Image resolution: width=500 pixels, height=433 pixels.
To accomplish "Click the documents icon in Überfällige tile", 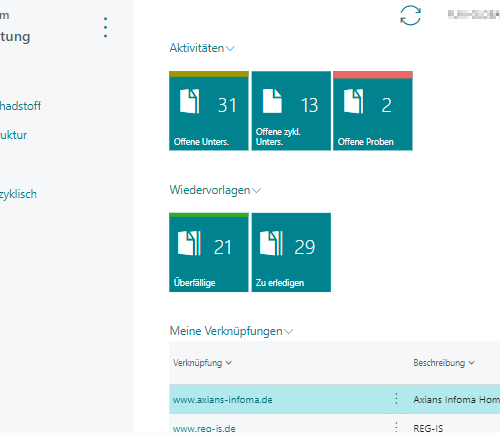I will [189, 243].
